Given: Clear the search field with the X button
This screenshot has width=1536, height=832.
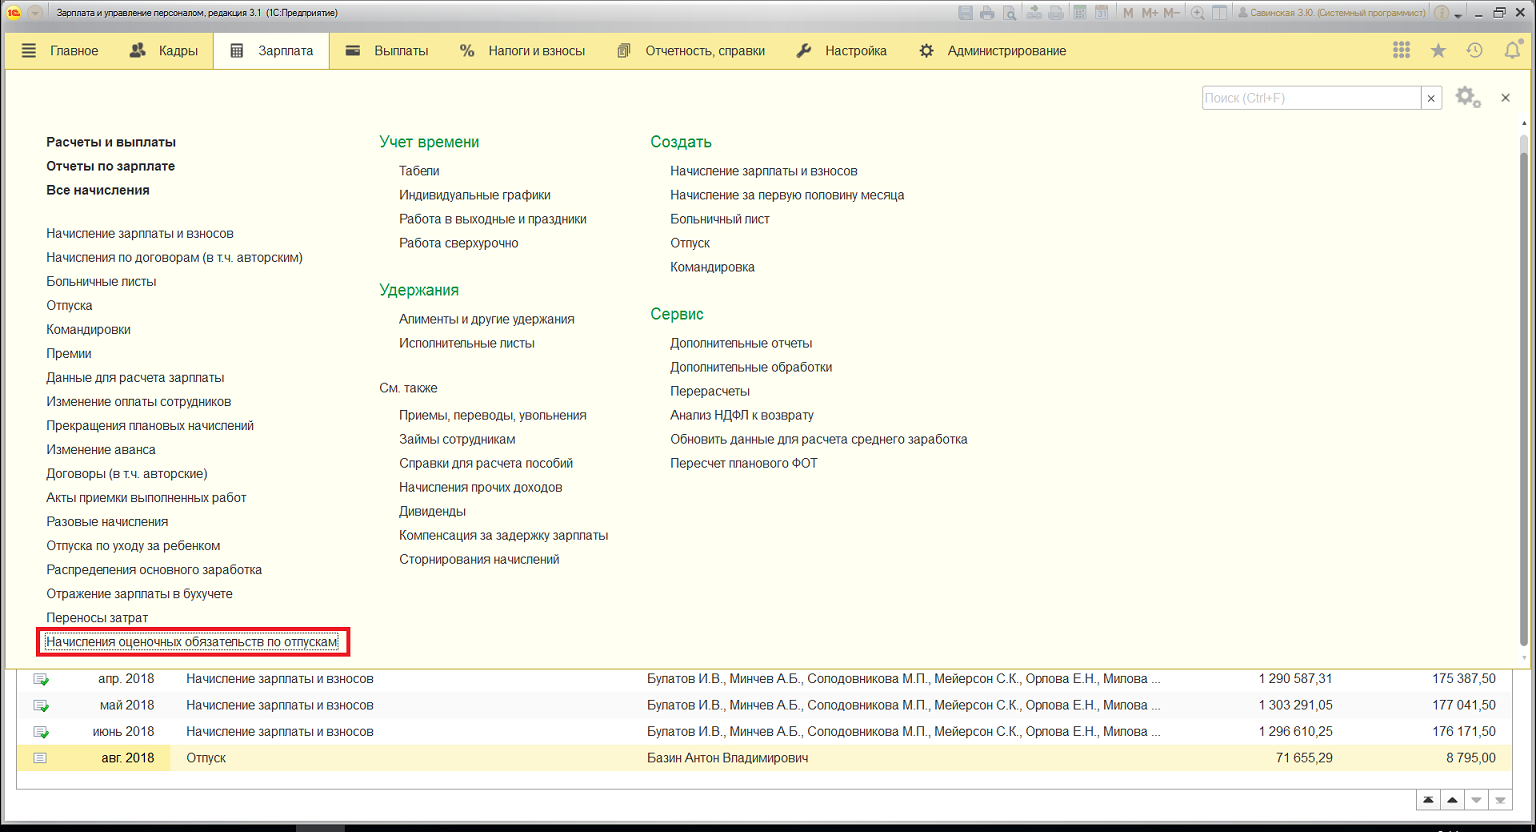Looking at the screenshot, I should [1431, 98].
